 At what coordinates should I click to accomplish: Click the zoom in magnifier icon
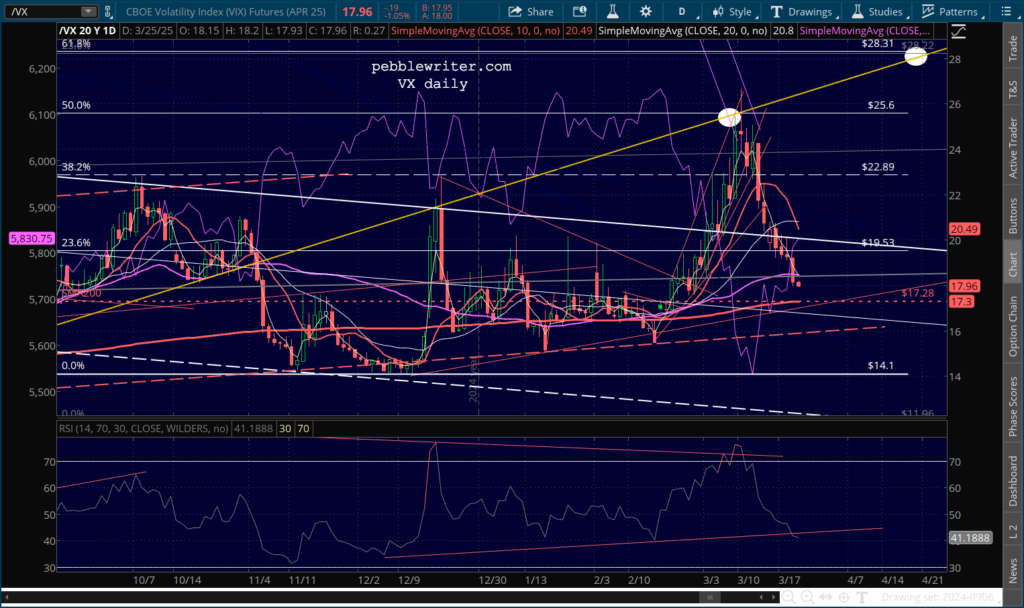coord(807,597)
